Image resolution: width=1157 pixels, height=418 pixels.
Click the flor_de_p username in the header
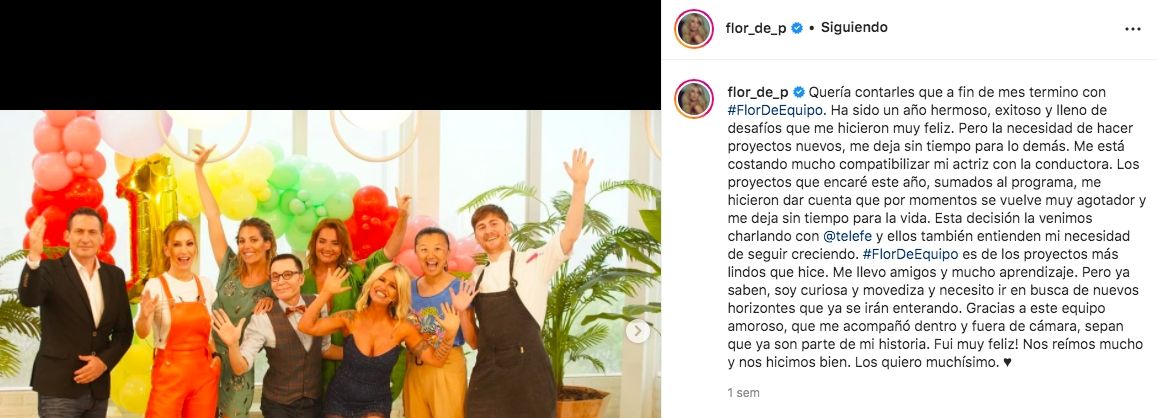pyautogui.click(x=756, y=28)
